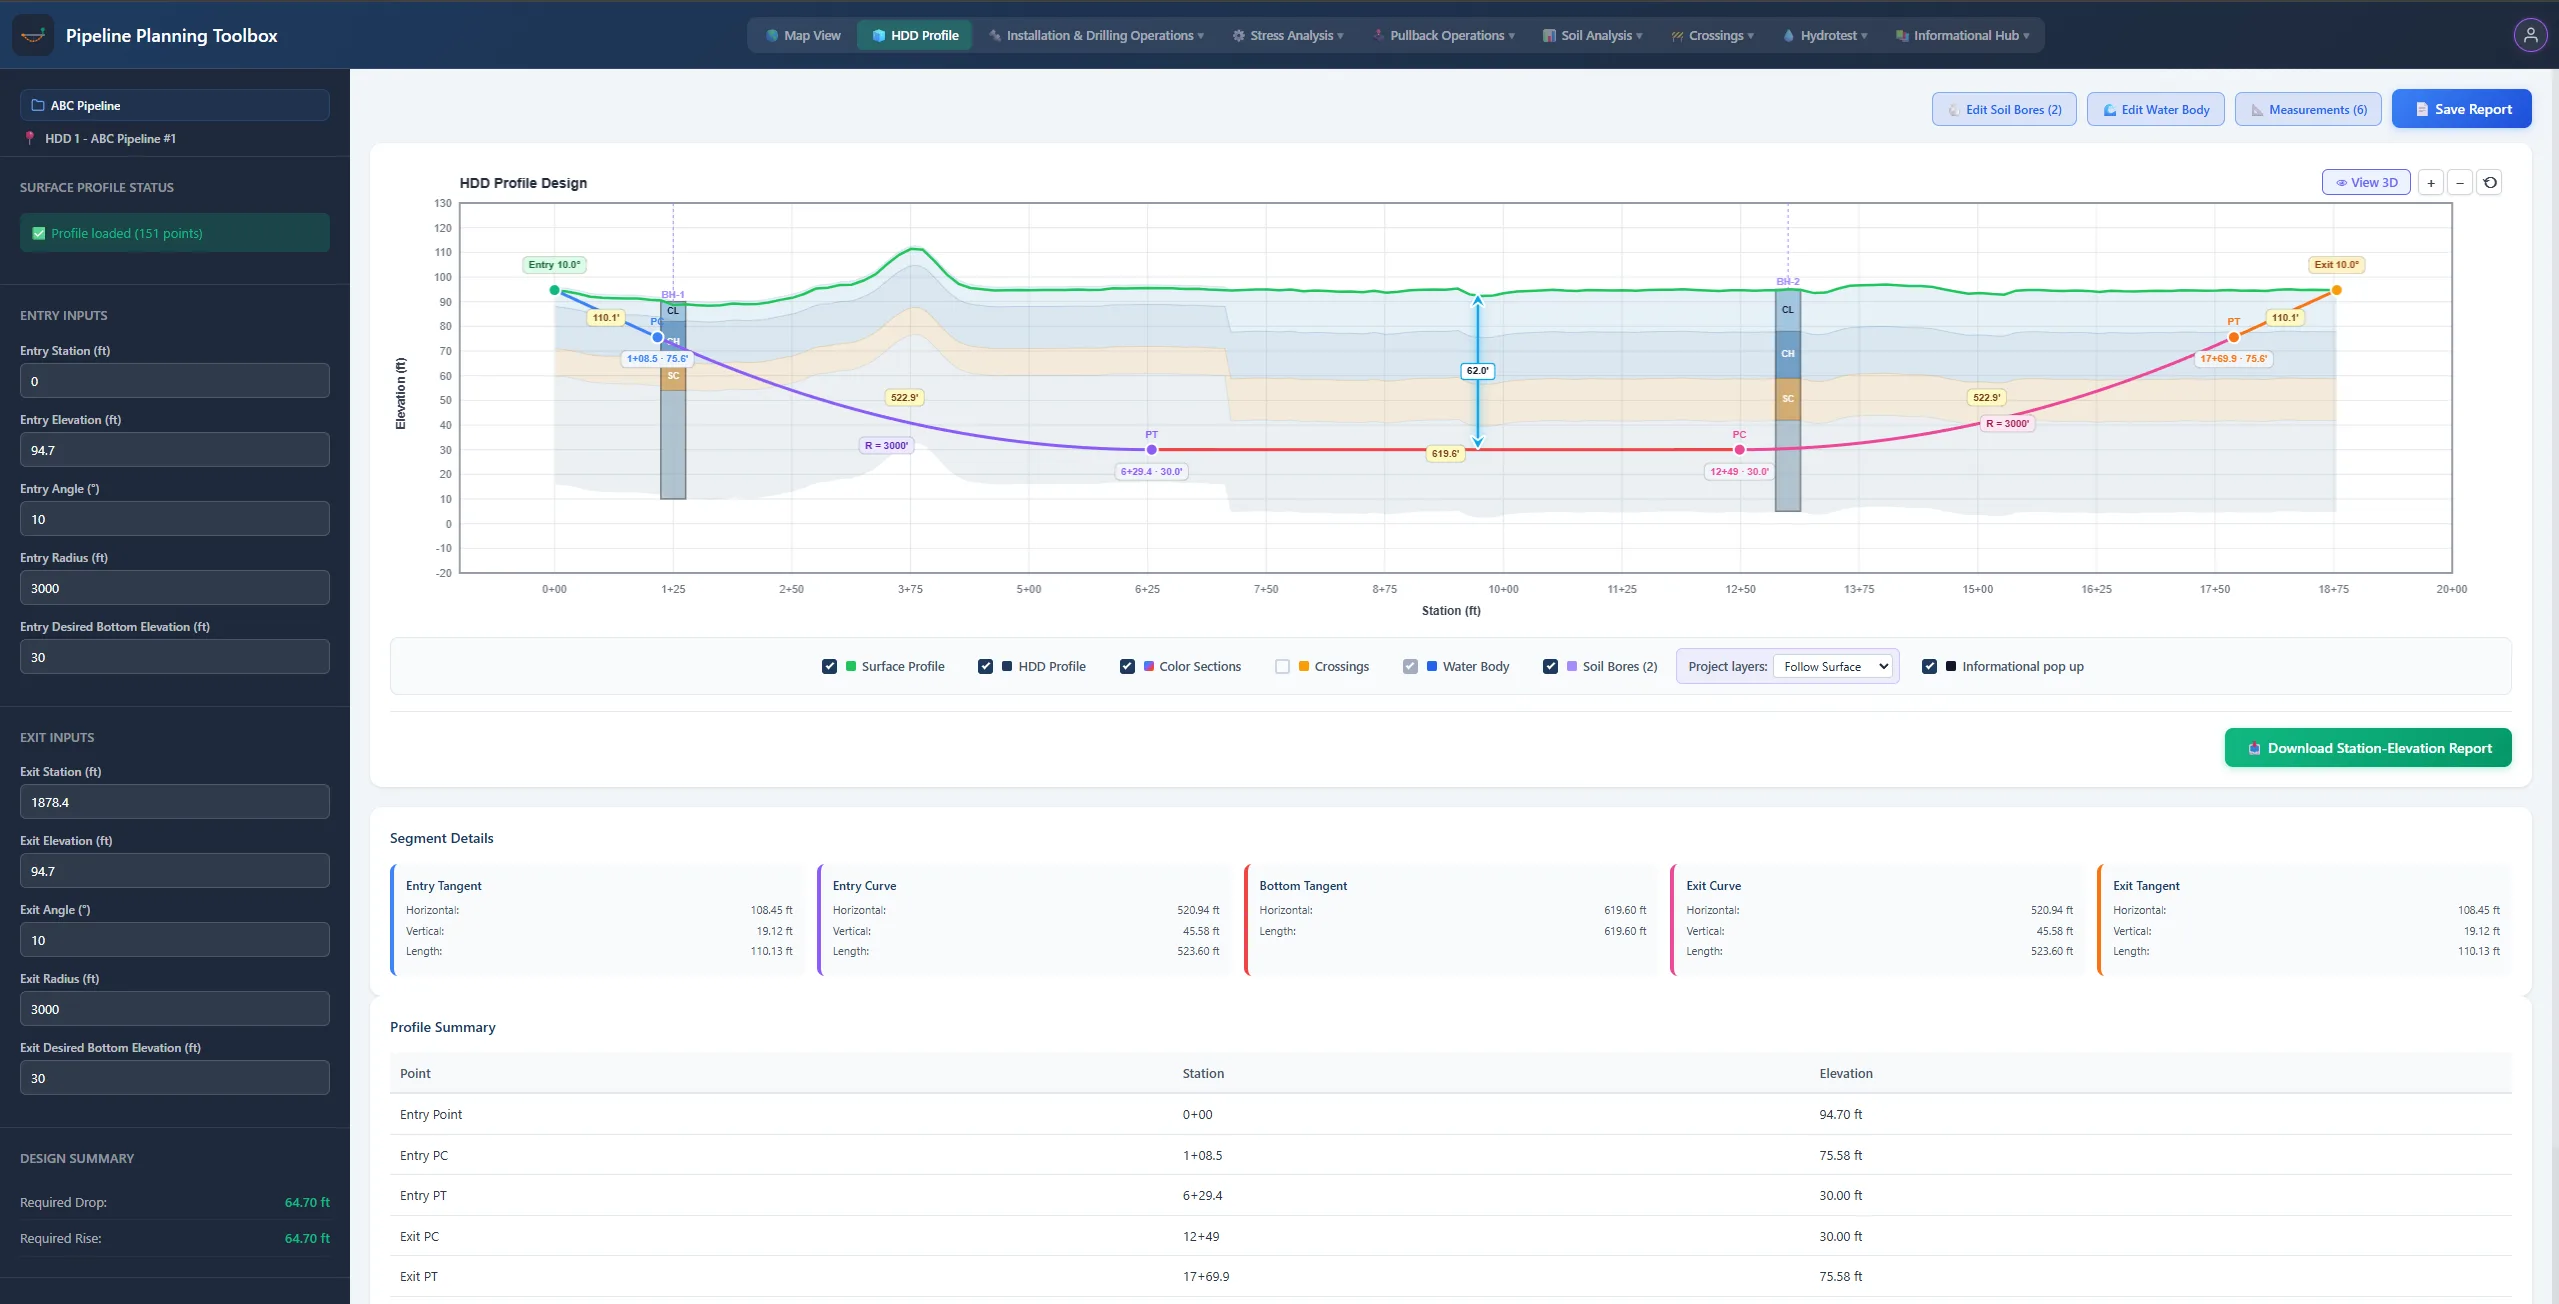Click Download Station-Elevation Report button

click(2367, 748)
